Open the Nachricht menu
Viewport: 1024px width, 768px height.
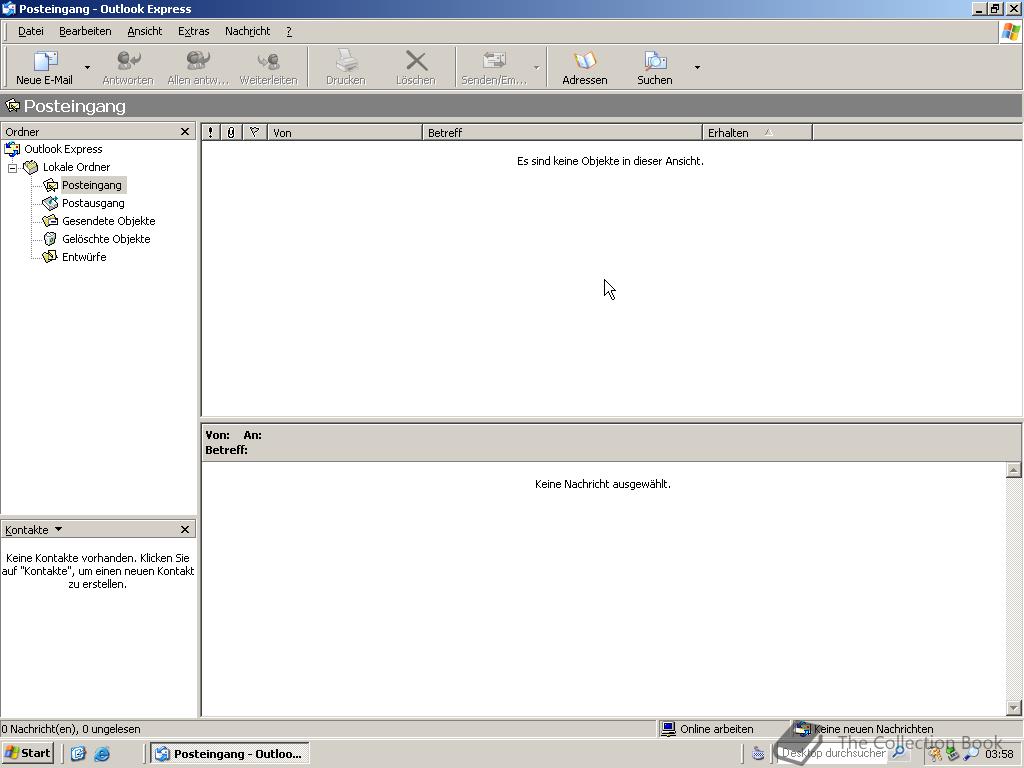[247, 31]
